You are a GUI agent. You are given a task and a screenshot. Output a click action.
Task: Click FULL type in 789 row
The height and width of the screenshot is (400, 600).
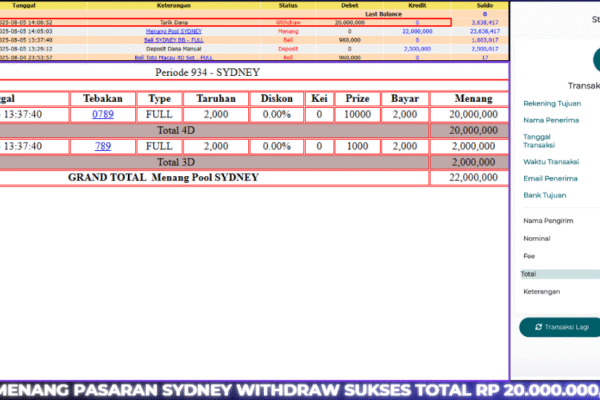click(x=159, y=146)
